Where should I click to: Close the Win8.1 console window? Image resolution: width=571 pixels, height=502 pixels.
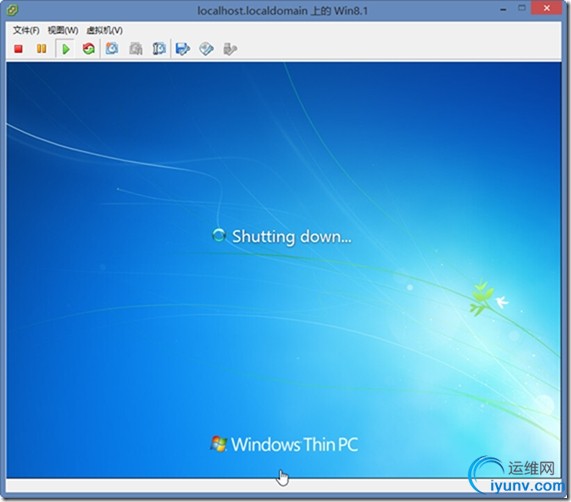point(547,8)
